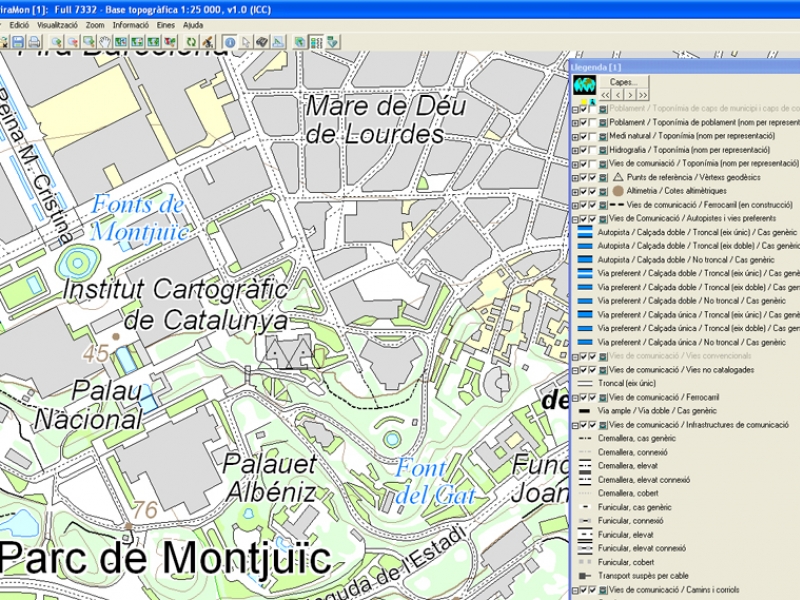Activate the blue Information query tool
The height and width of the screenshot is (600, 800).
(x=229, y=42)
